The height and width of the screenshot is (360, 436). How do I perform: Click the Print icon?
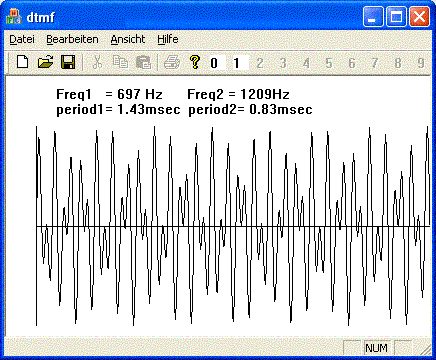pos(172,62)
